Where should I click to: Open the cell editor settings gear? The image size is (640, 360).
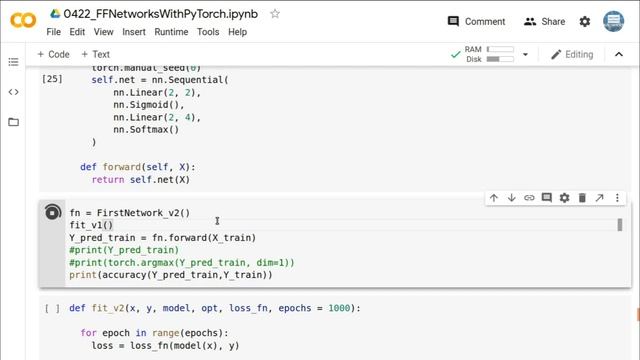click(564, 198)
